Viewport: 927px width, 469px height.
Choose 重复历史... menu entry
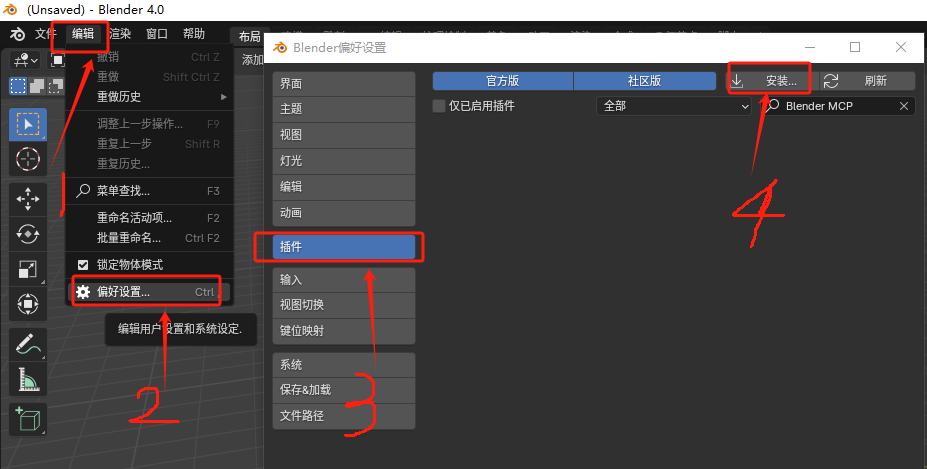click(x=150, y=163)
